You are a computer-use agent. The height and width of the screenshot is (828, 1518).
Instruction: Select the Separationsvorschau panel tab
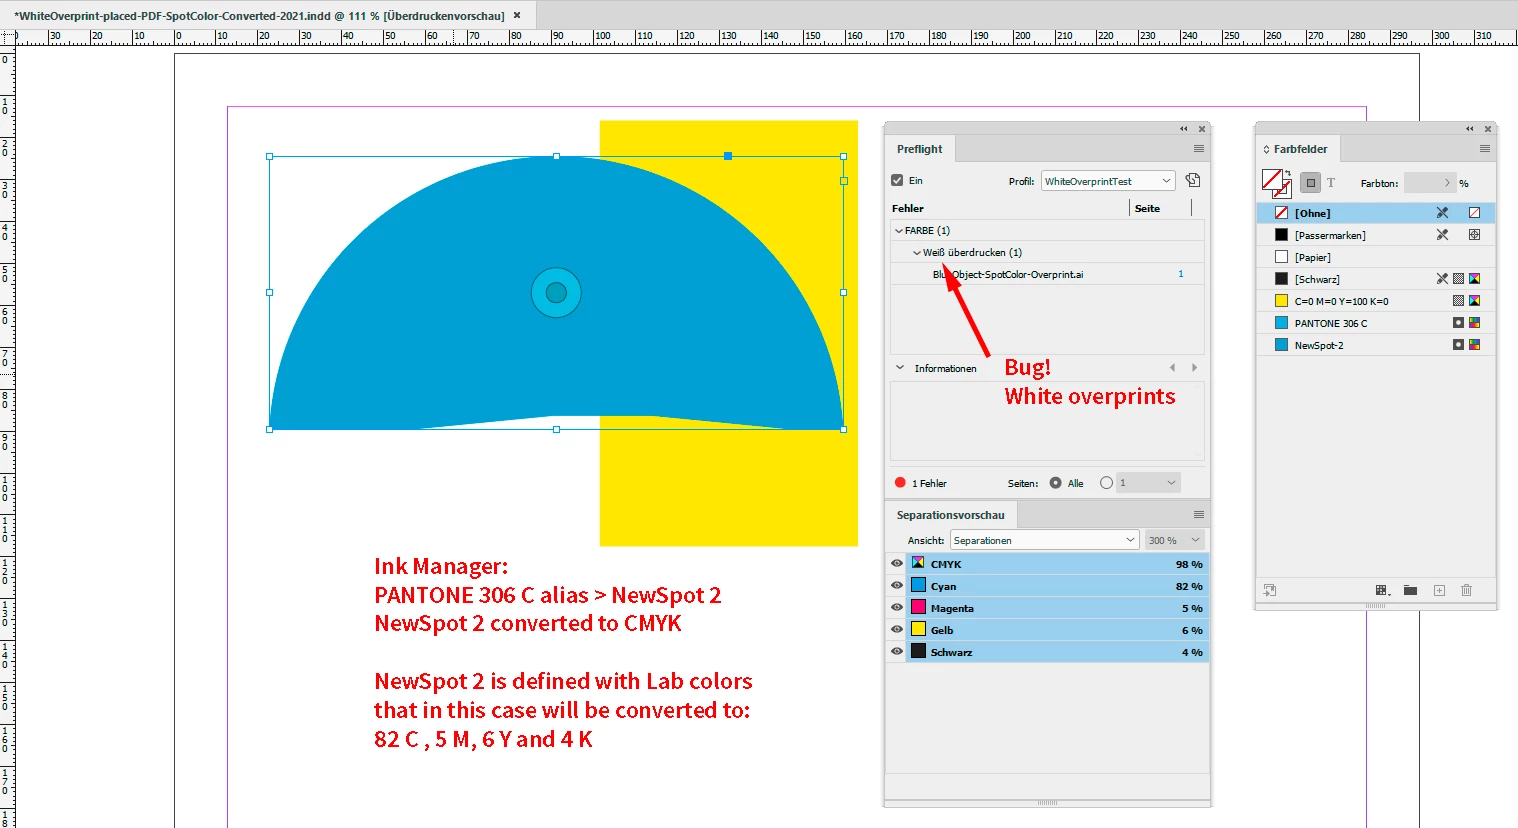[x=950, y=515]
